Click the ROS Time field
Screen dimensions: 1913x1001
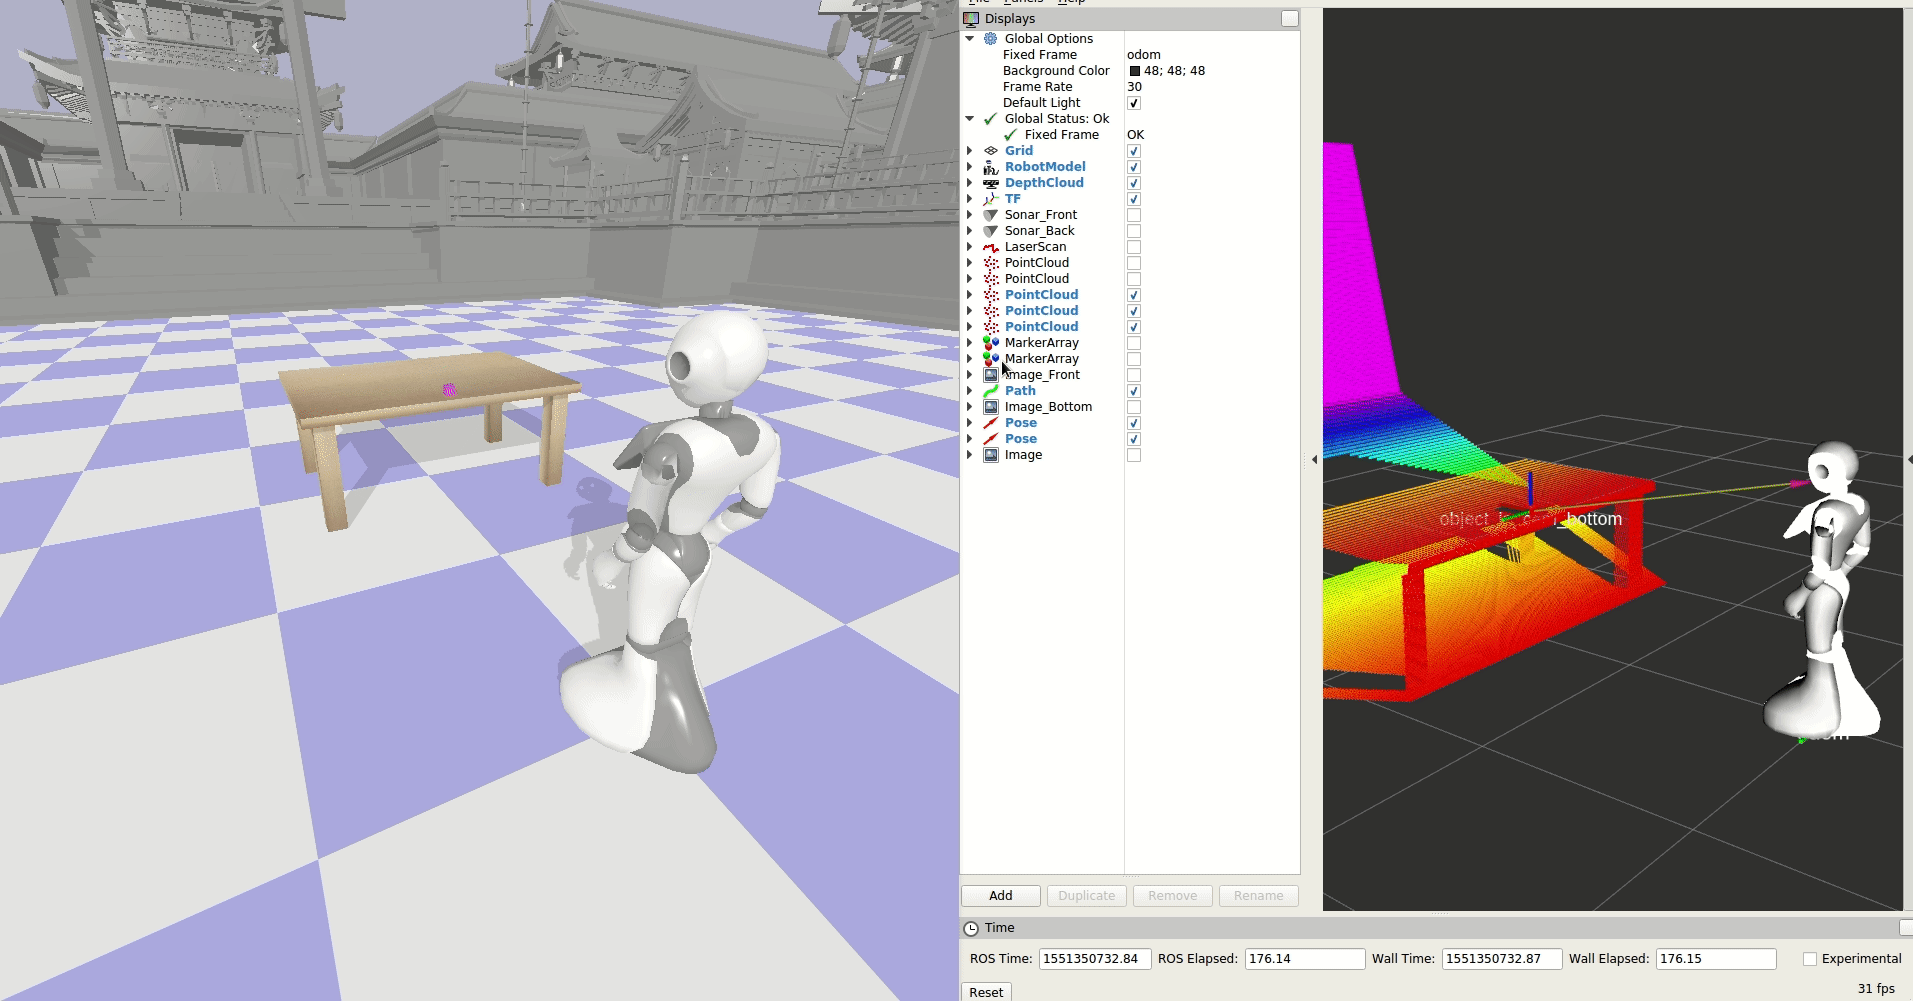point(1095,959)
